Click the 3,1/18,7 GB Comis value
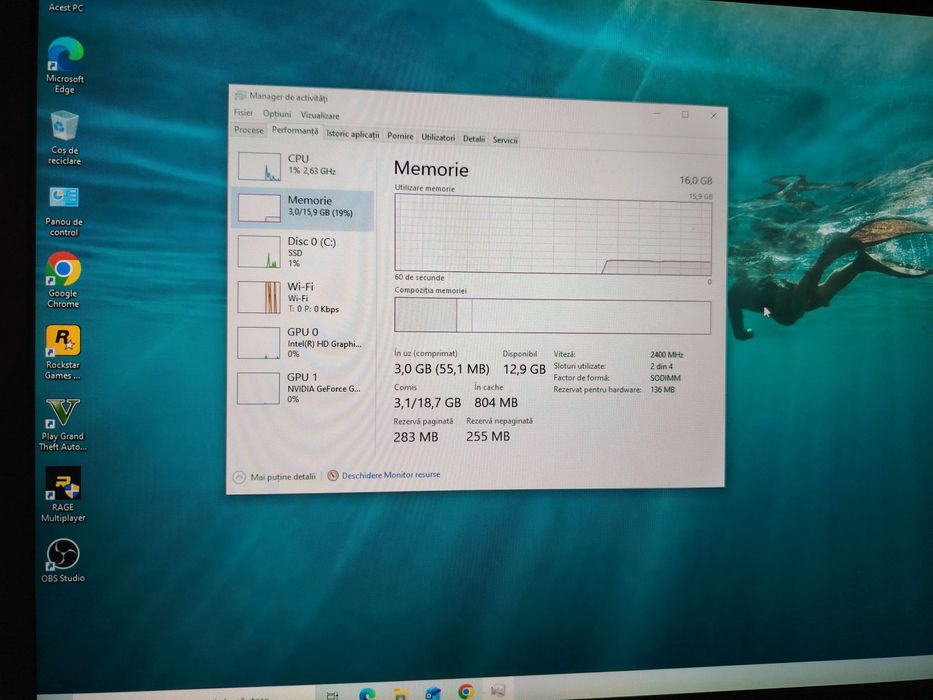Image resolution: width=933 pixels, height=700 pixels. pos(427,403)
